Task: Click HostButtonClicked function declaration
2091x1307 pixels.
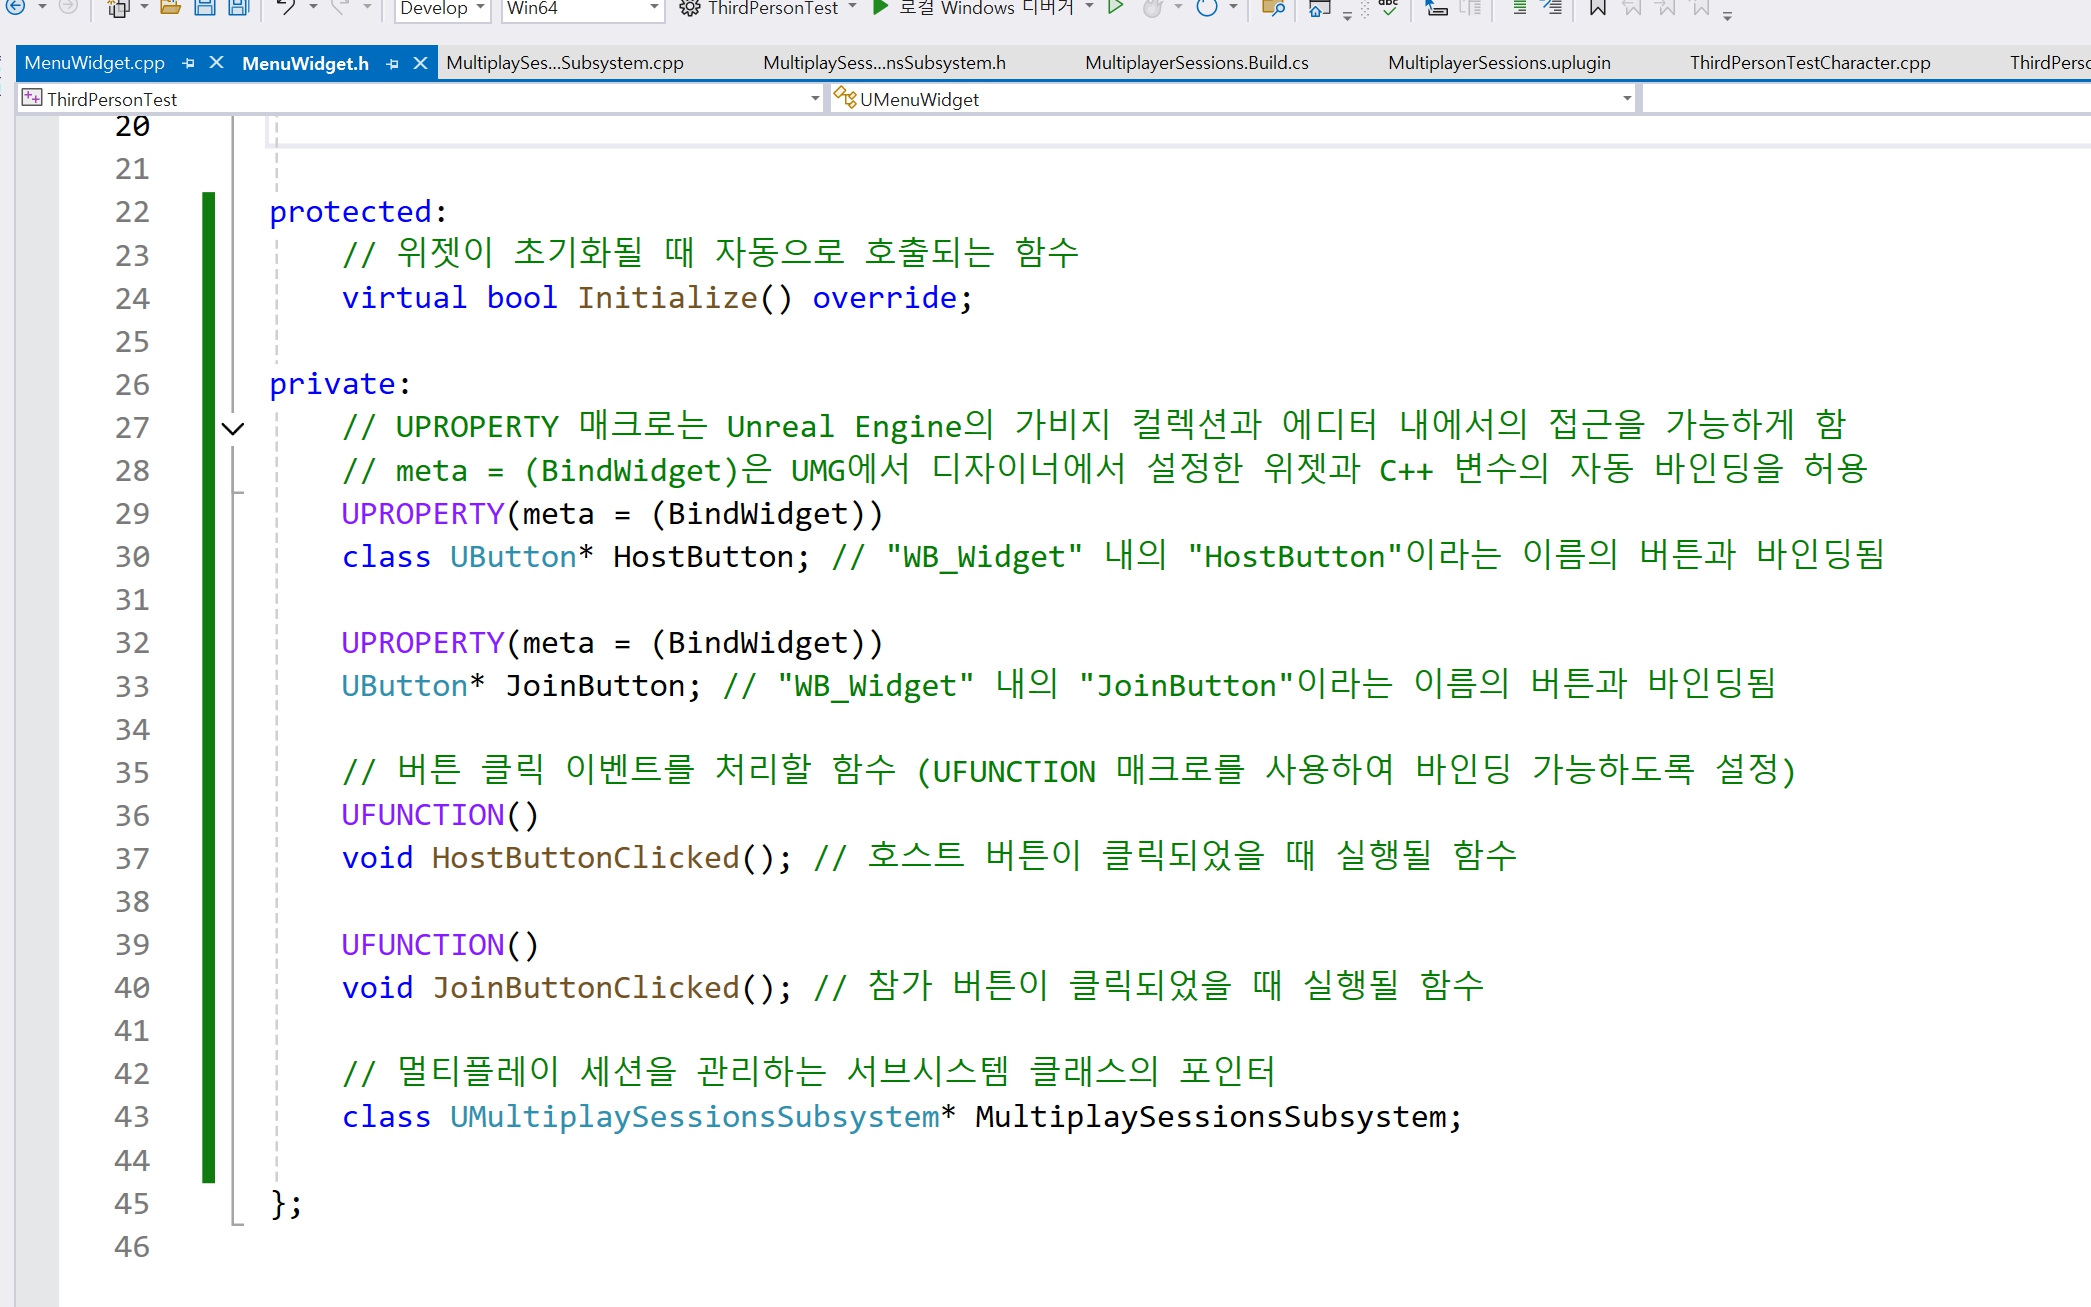Action: point(585,858)
